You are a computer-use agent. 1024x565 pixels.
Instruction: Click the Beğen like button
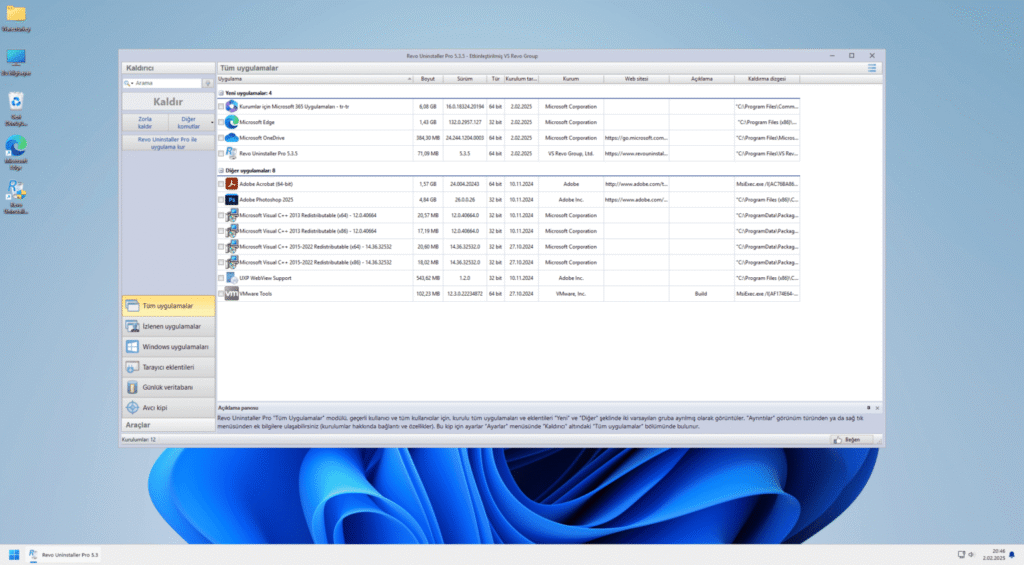point(854,440)
